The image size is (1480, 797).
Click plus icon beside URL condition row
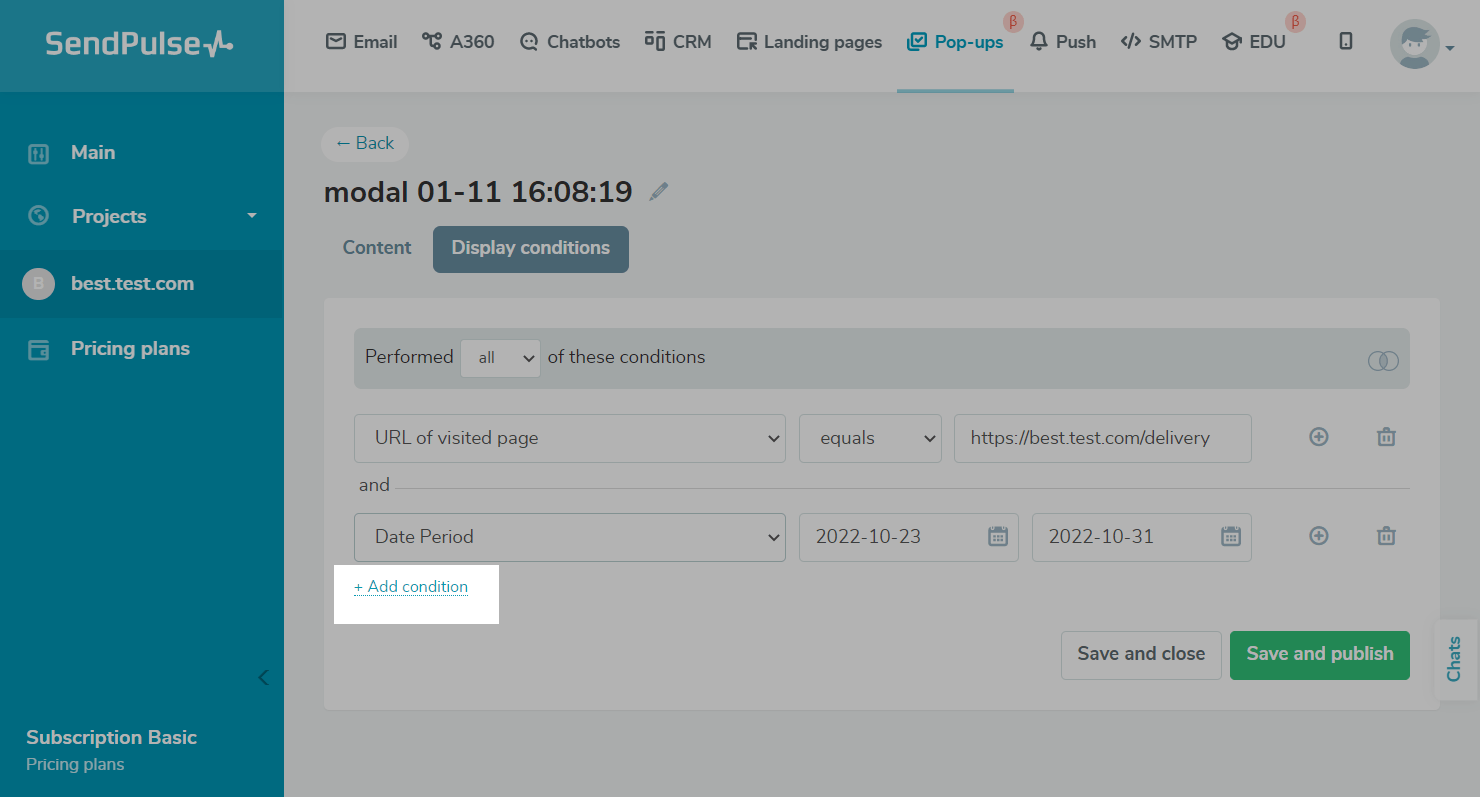[1319, 437]
